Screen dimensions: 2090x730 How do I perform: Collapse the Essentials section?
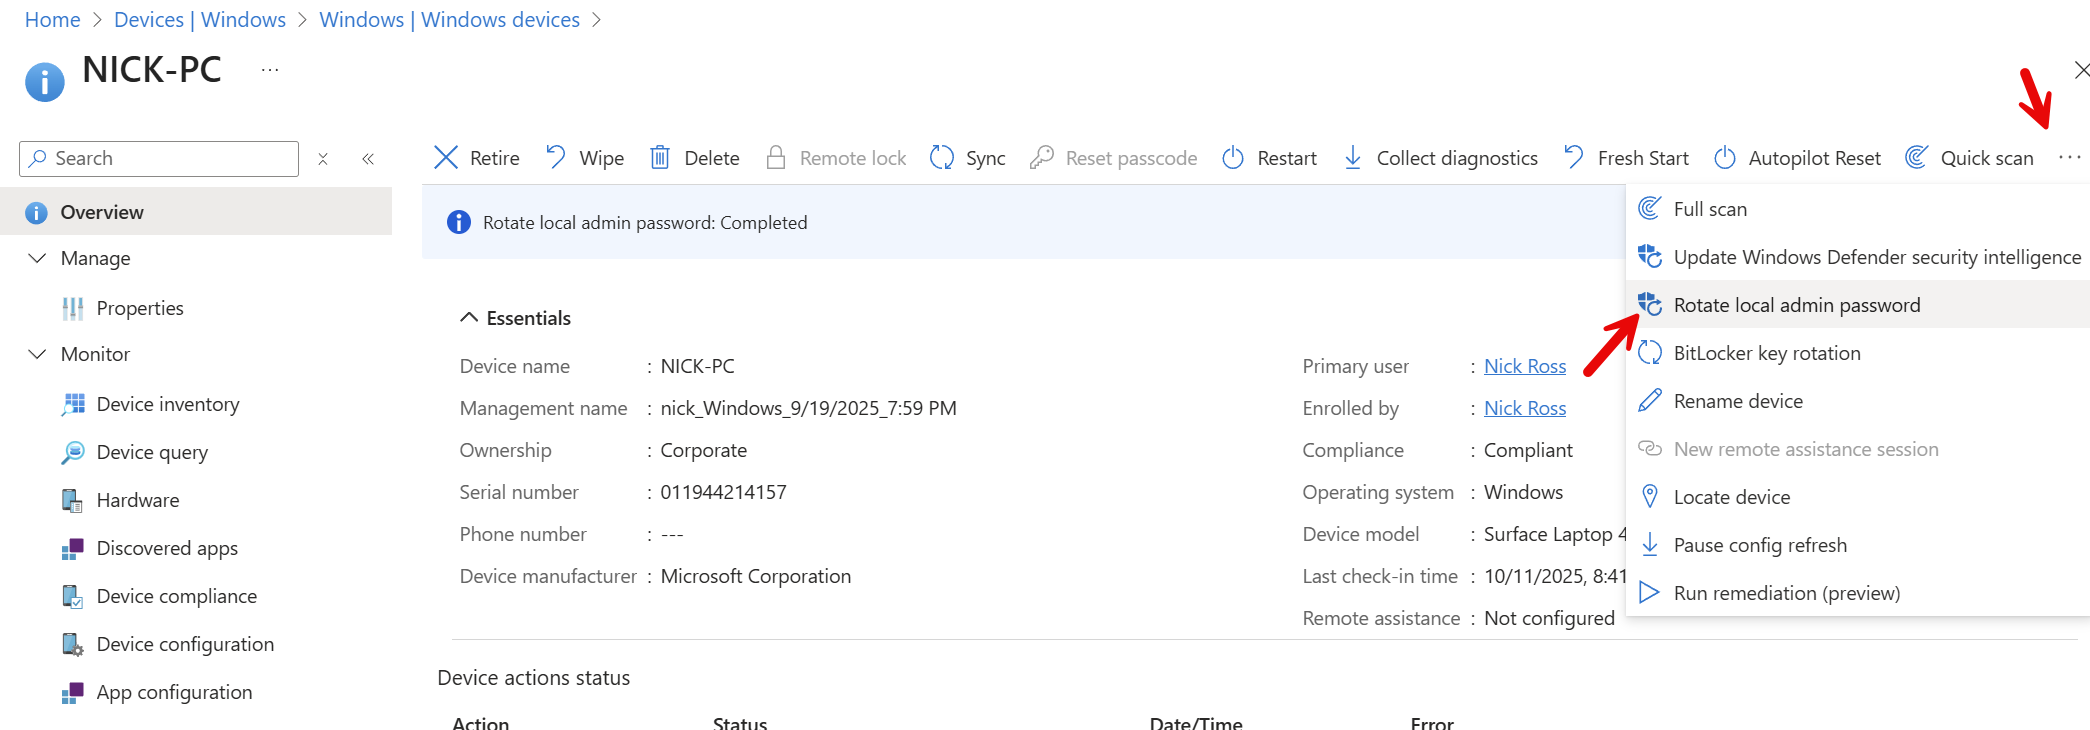(468, 318)
